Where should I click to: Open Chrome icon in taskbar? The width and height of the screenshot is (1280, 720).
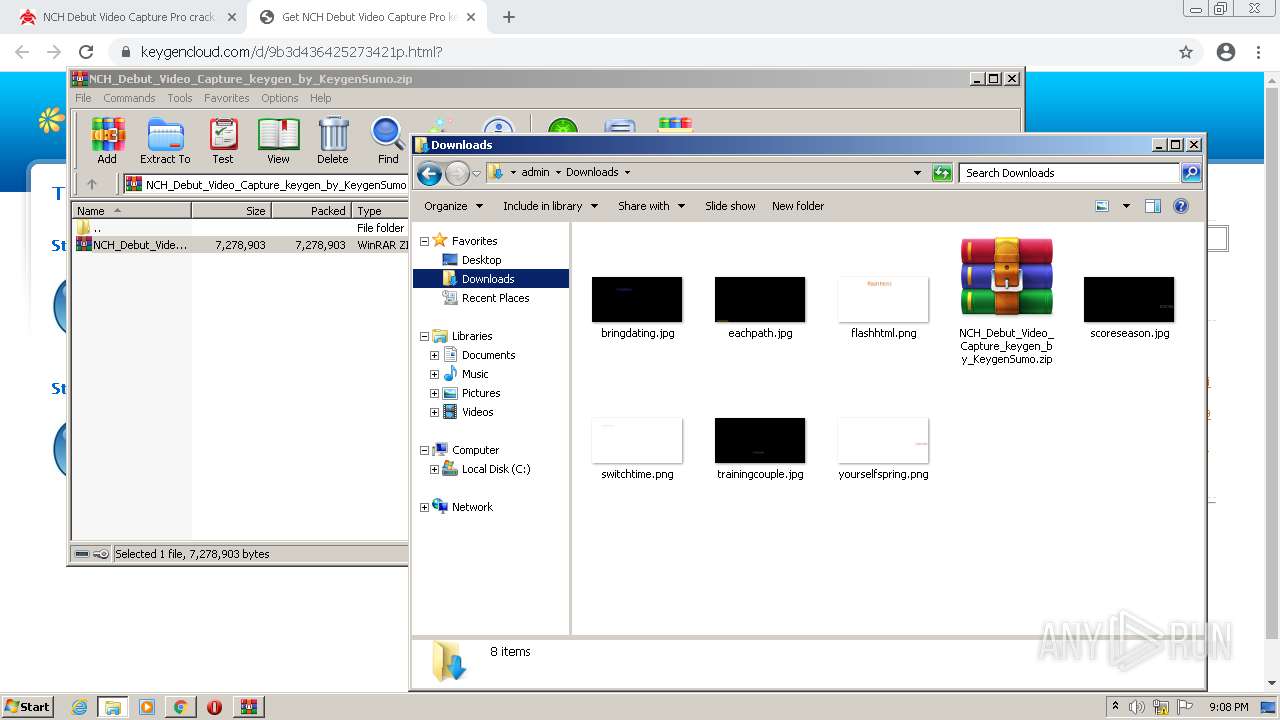pyautogui.click(x=180, y=707)
